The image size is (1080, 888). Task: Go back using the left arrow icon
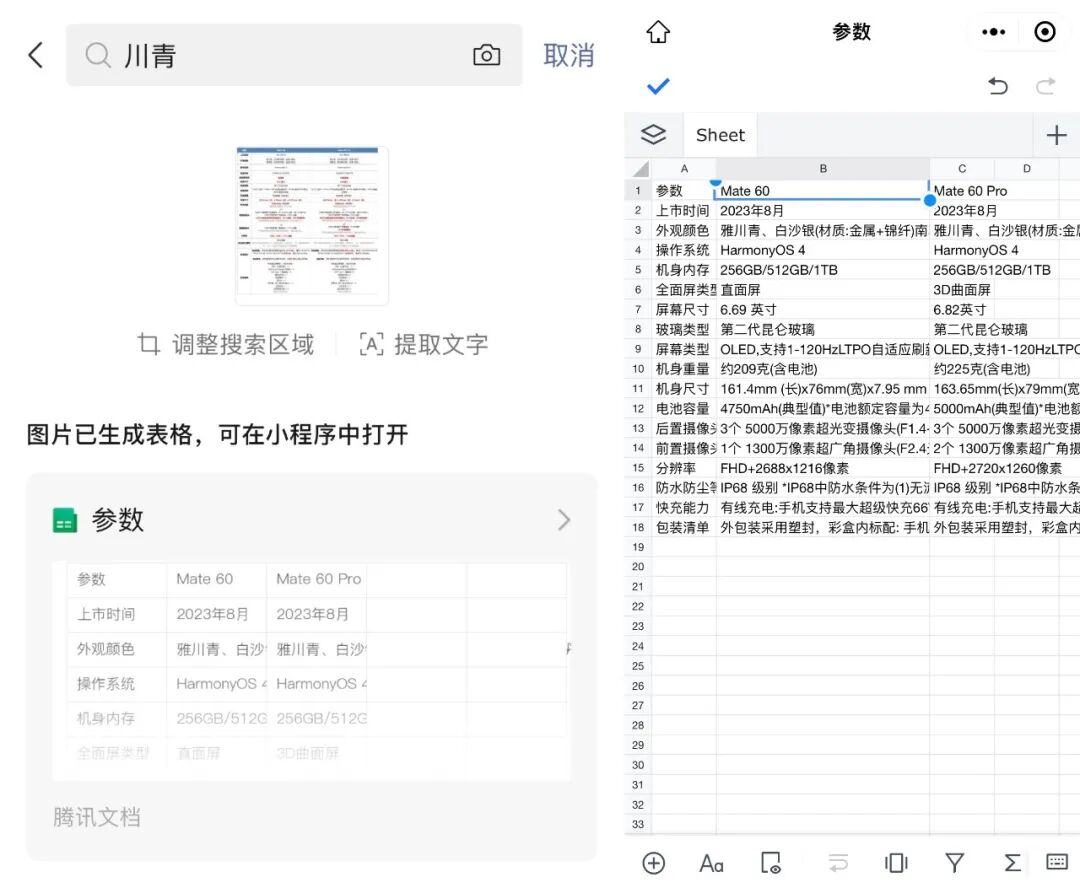pos(36,55)
